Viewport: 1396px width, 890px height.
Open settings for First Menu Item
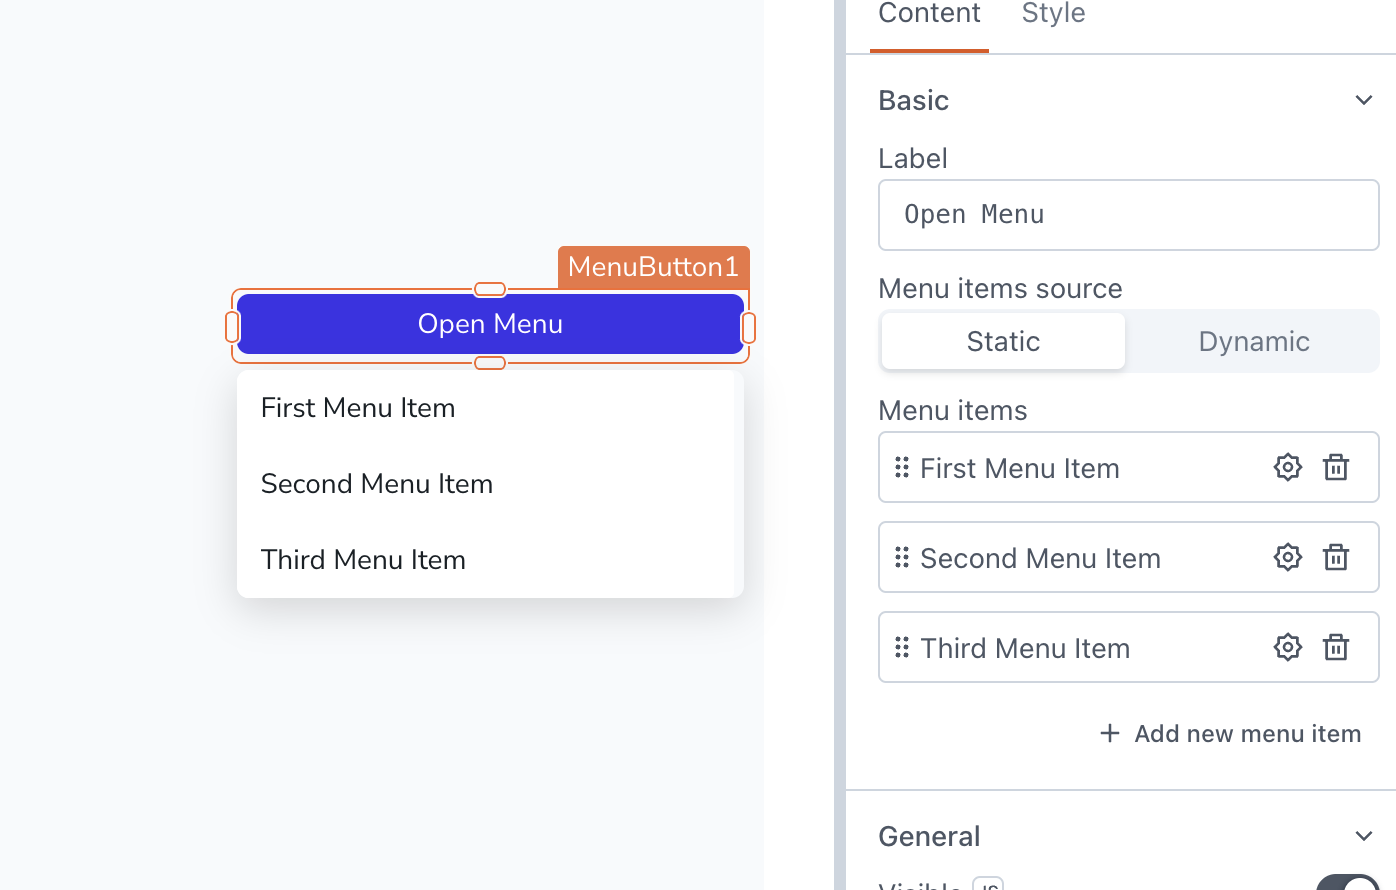[1288, 467]
